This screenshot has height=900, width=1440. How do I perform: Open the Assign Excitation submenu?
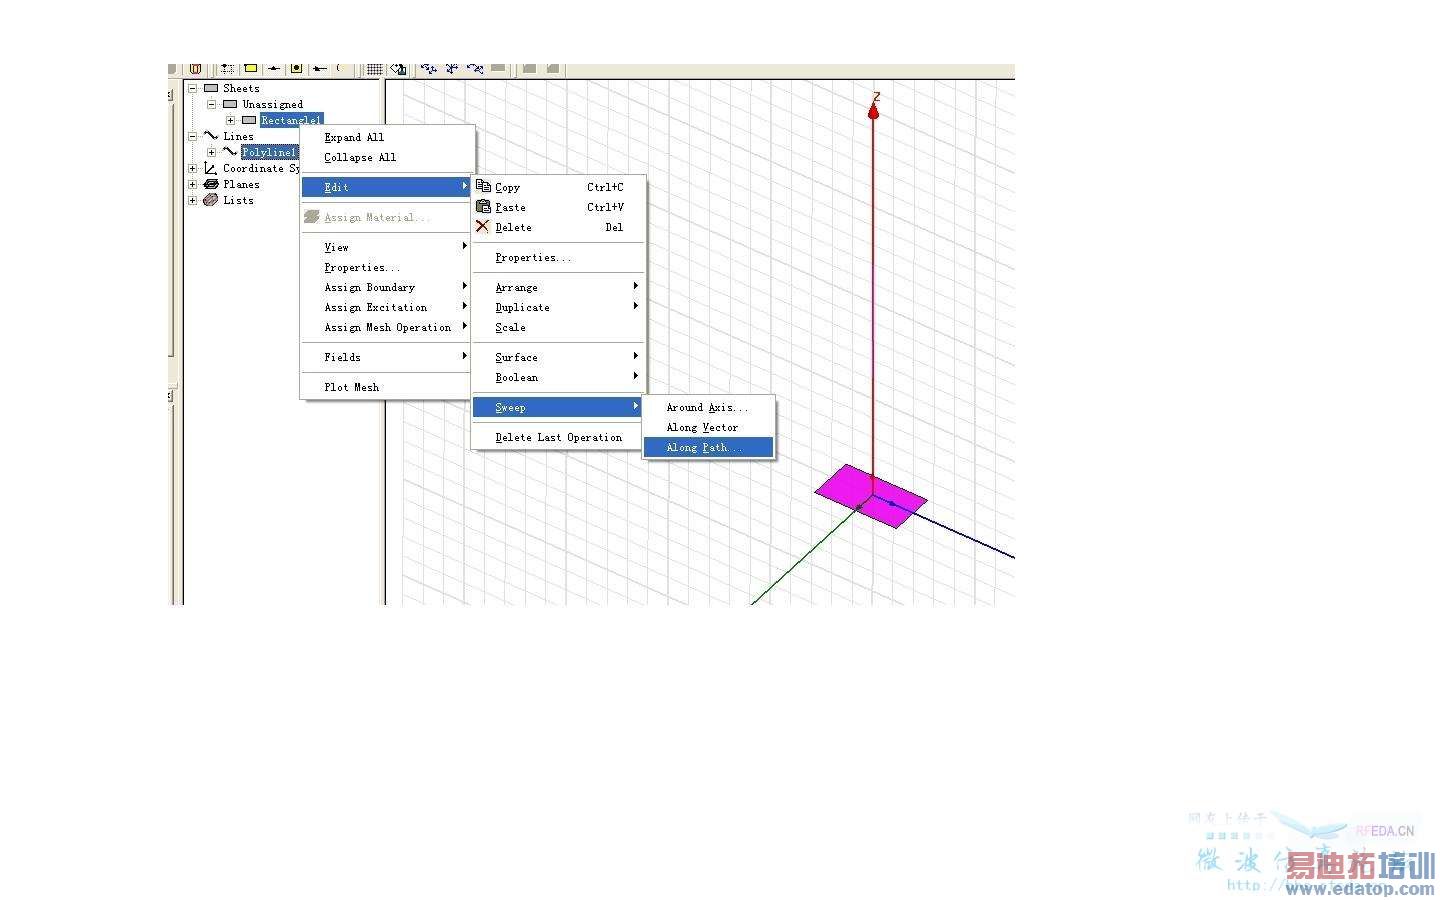tap(387, 307)
